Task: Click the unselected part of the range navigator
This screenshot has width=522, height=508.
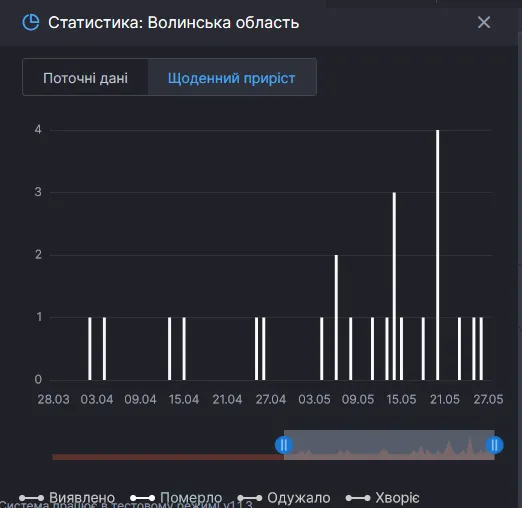Action: coord(168,457)
